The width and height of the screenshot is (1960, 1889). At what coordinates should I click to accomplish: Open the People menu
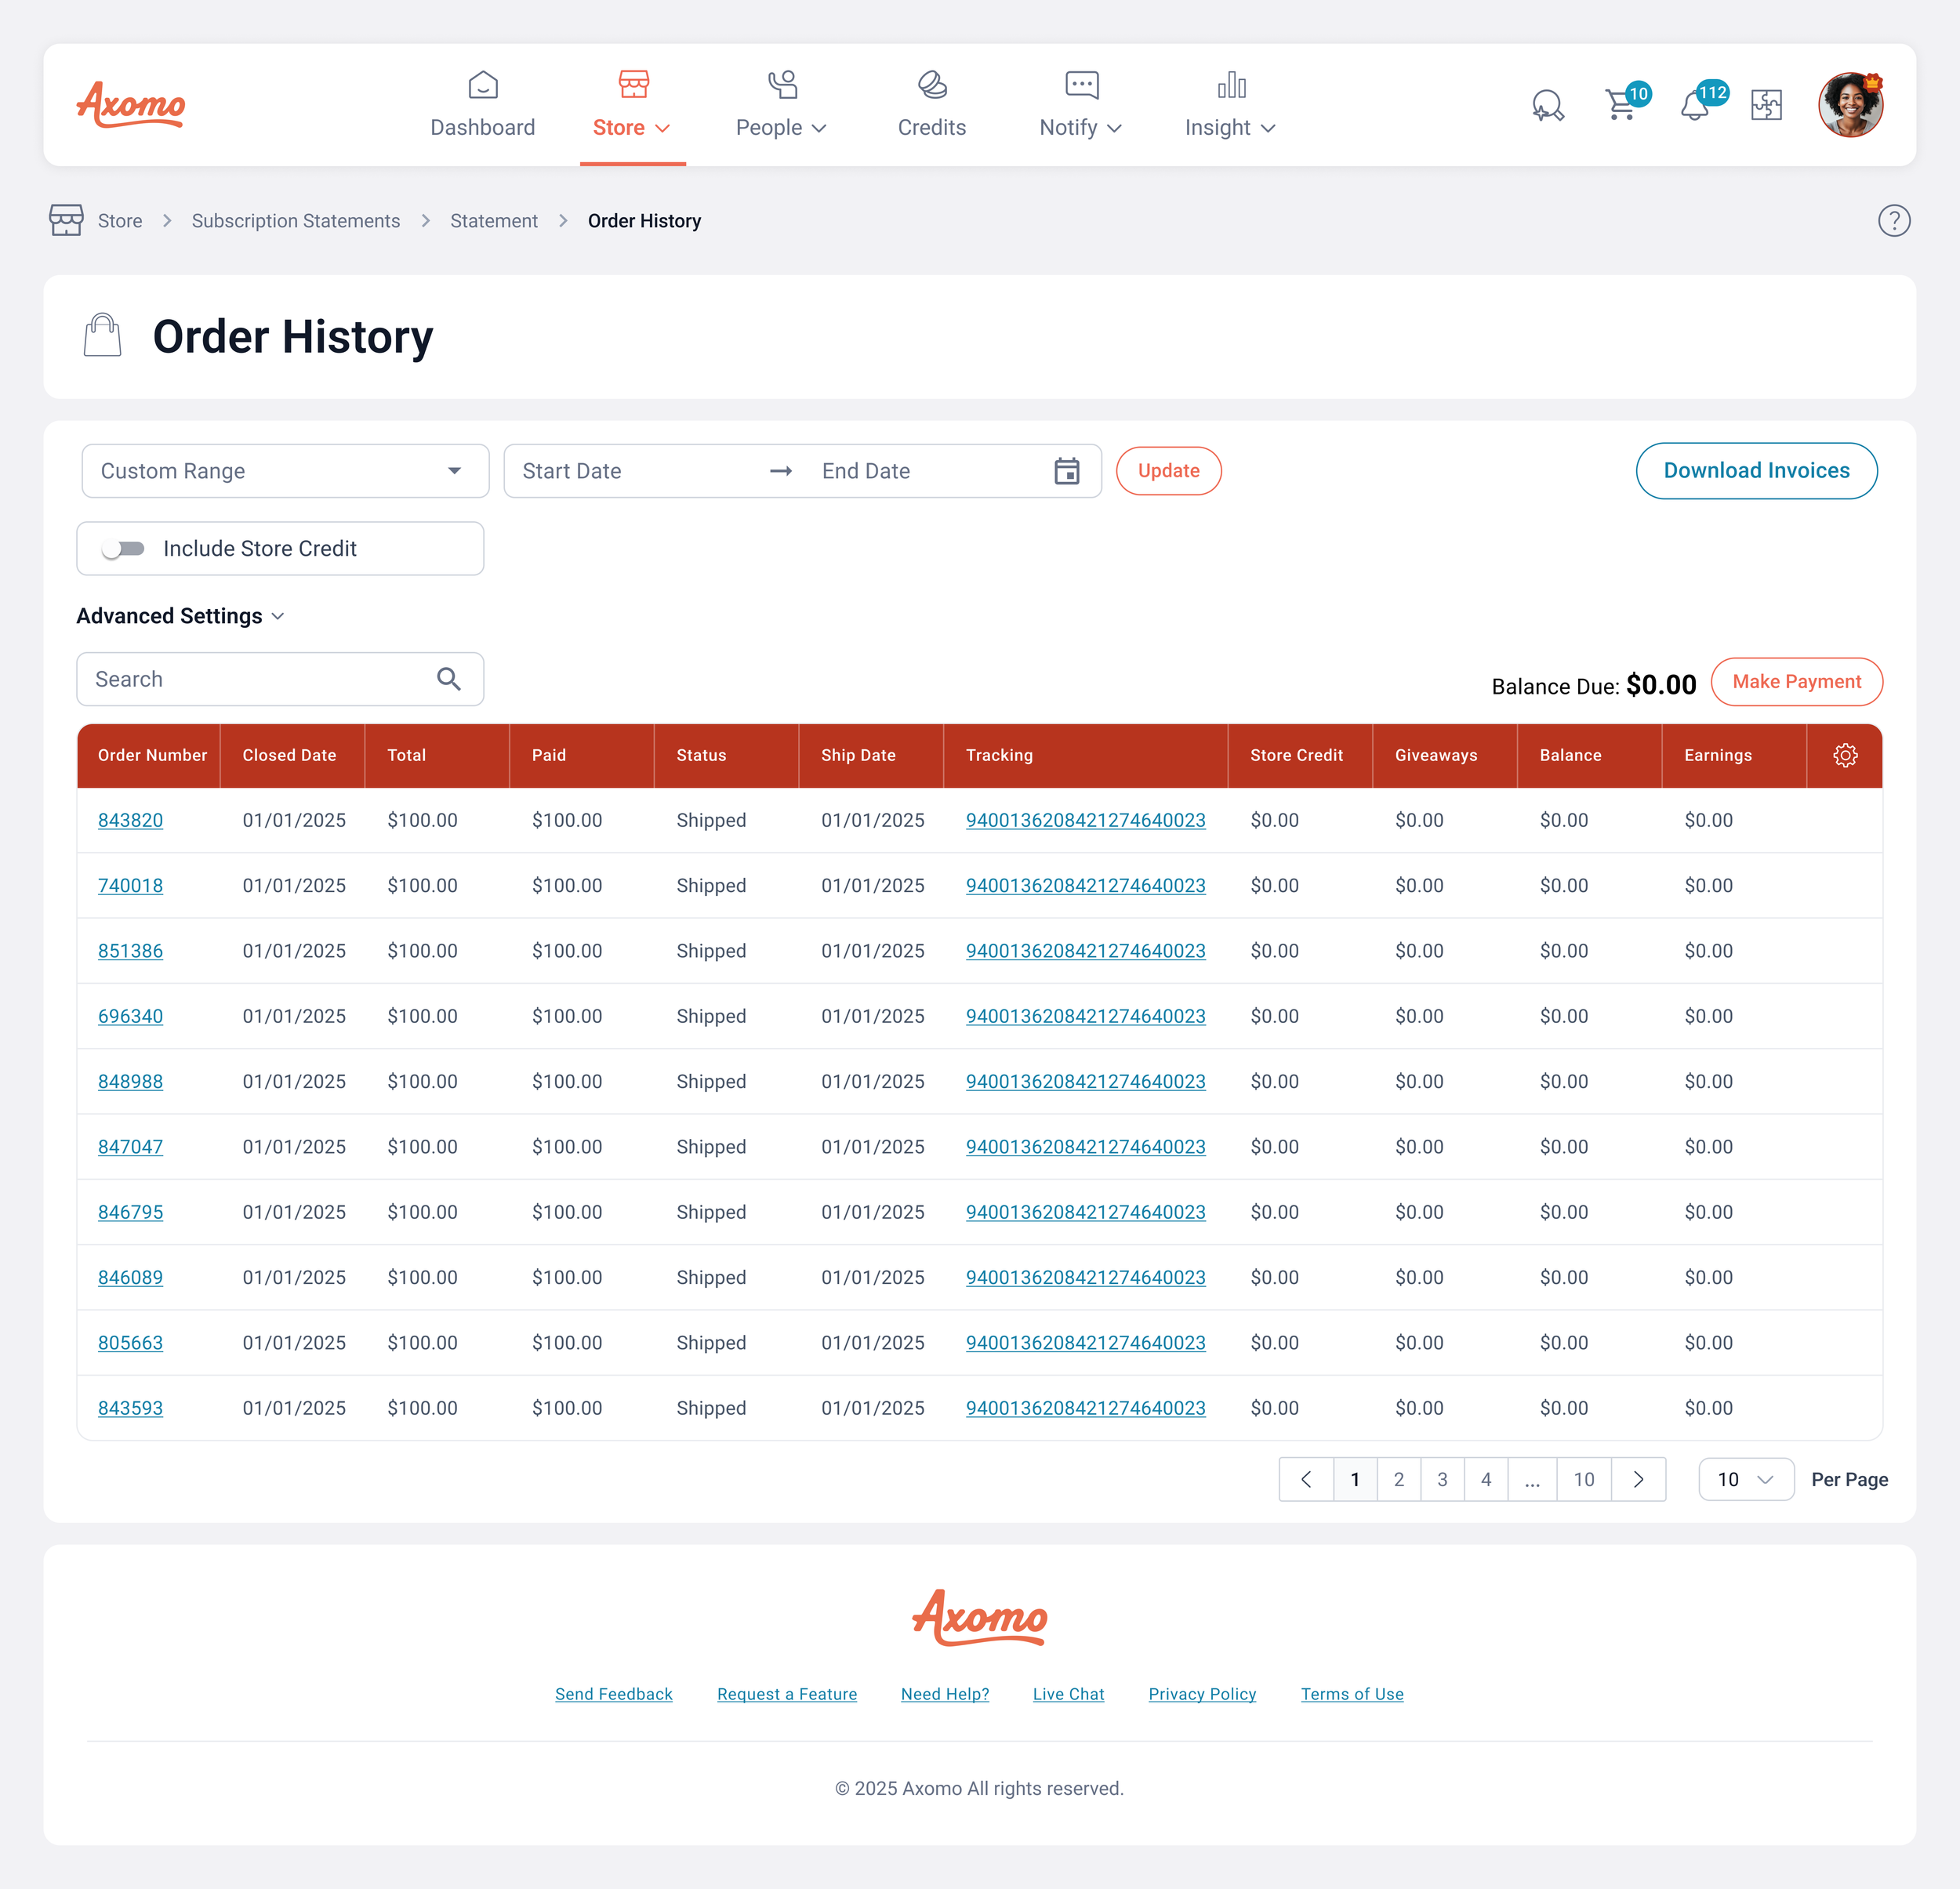[780, 106]
